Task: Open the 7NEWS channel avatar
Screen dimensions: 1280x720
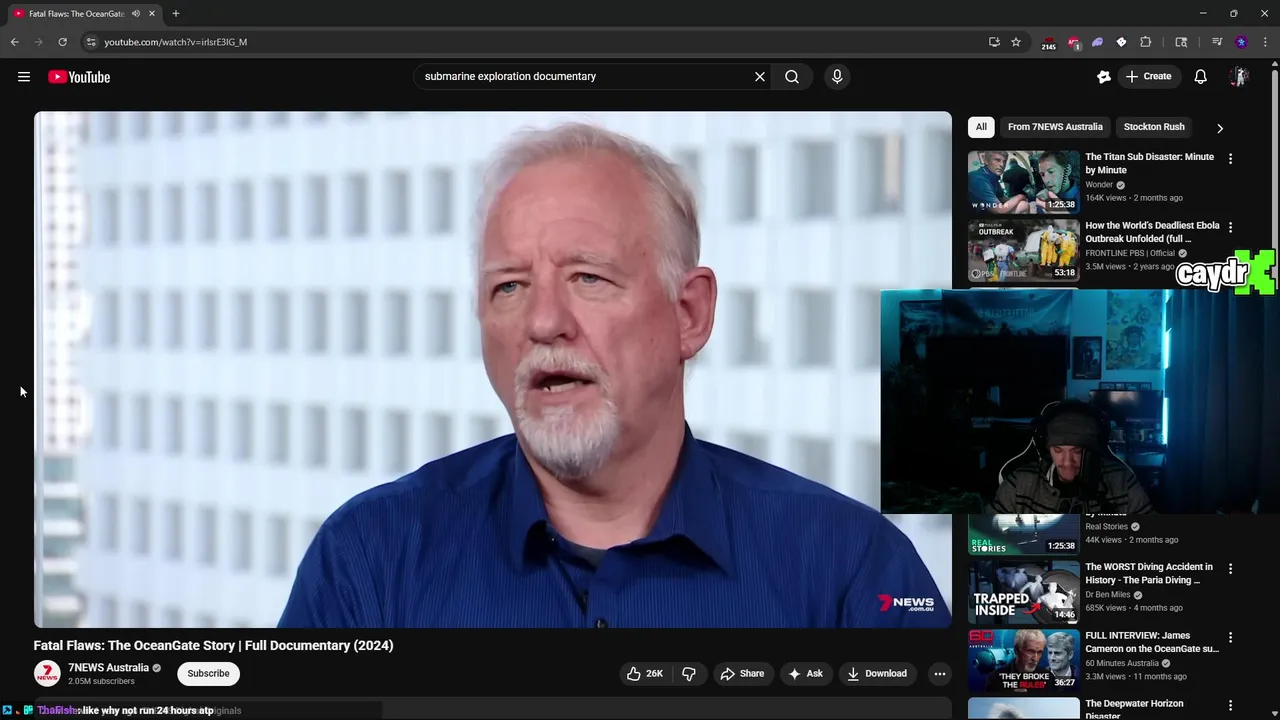Action: click(47, 674)
